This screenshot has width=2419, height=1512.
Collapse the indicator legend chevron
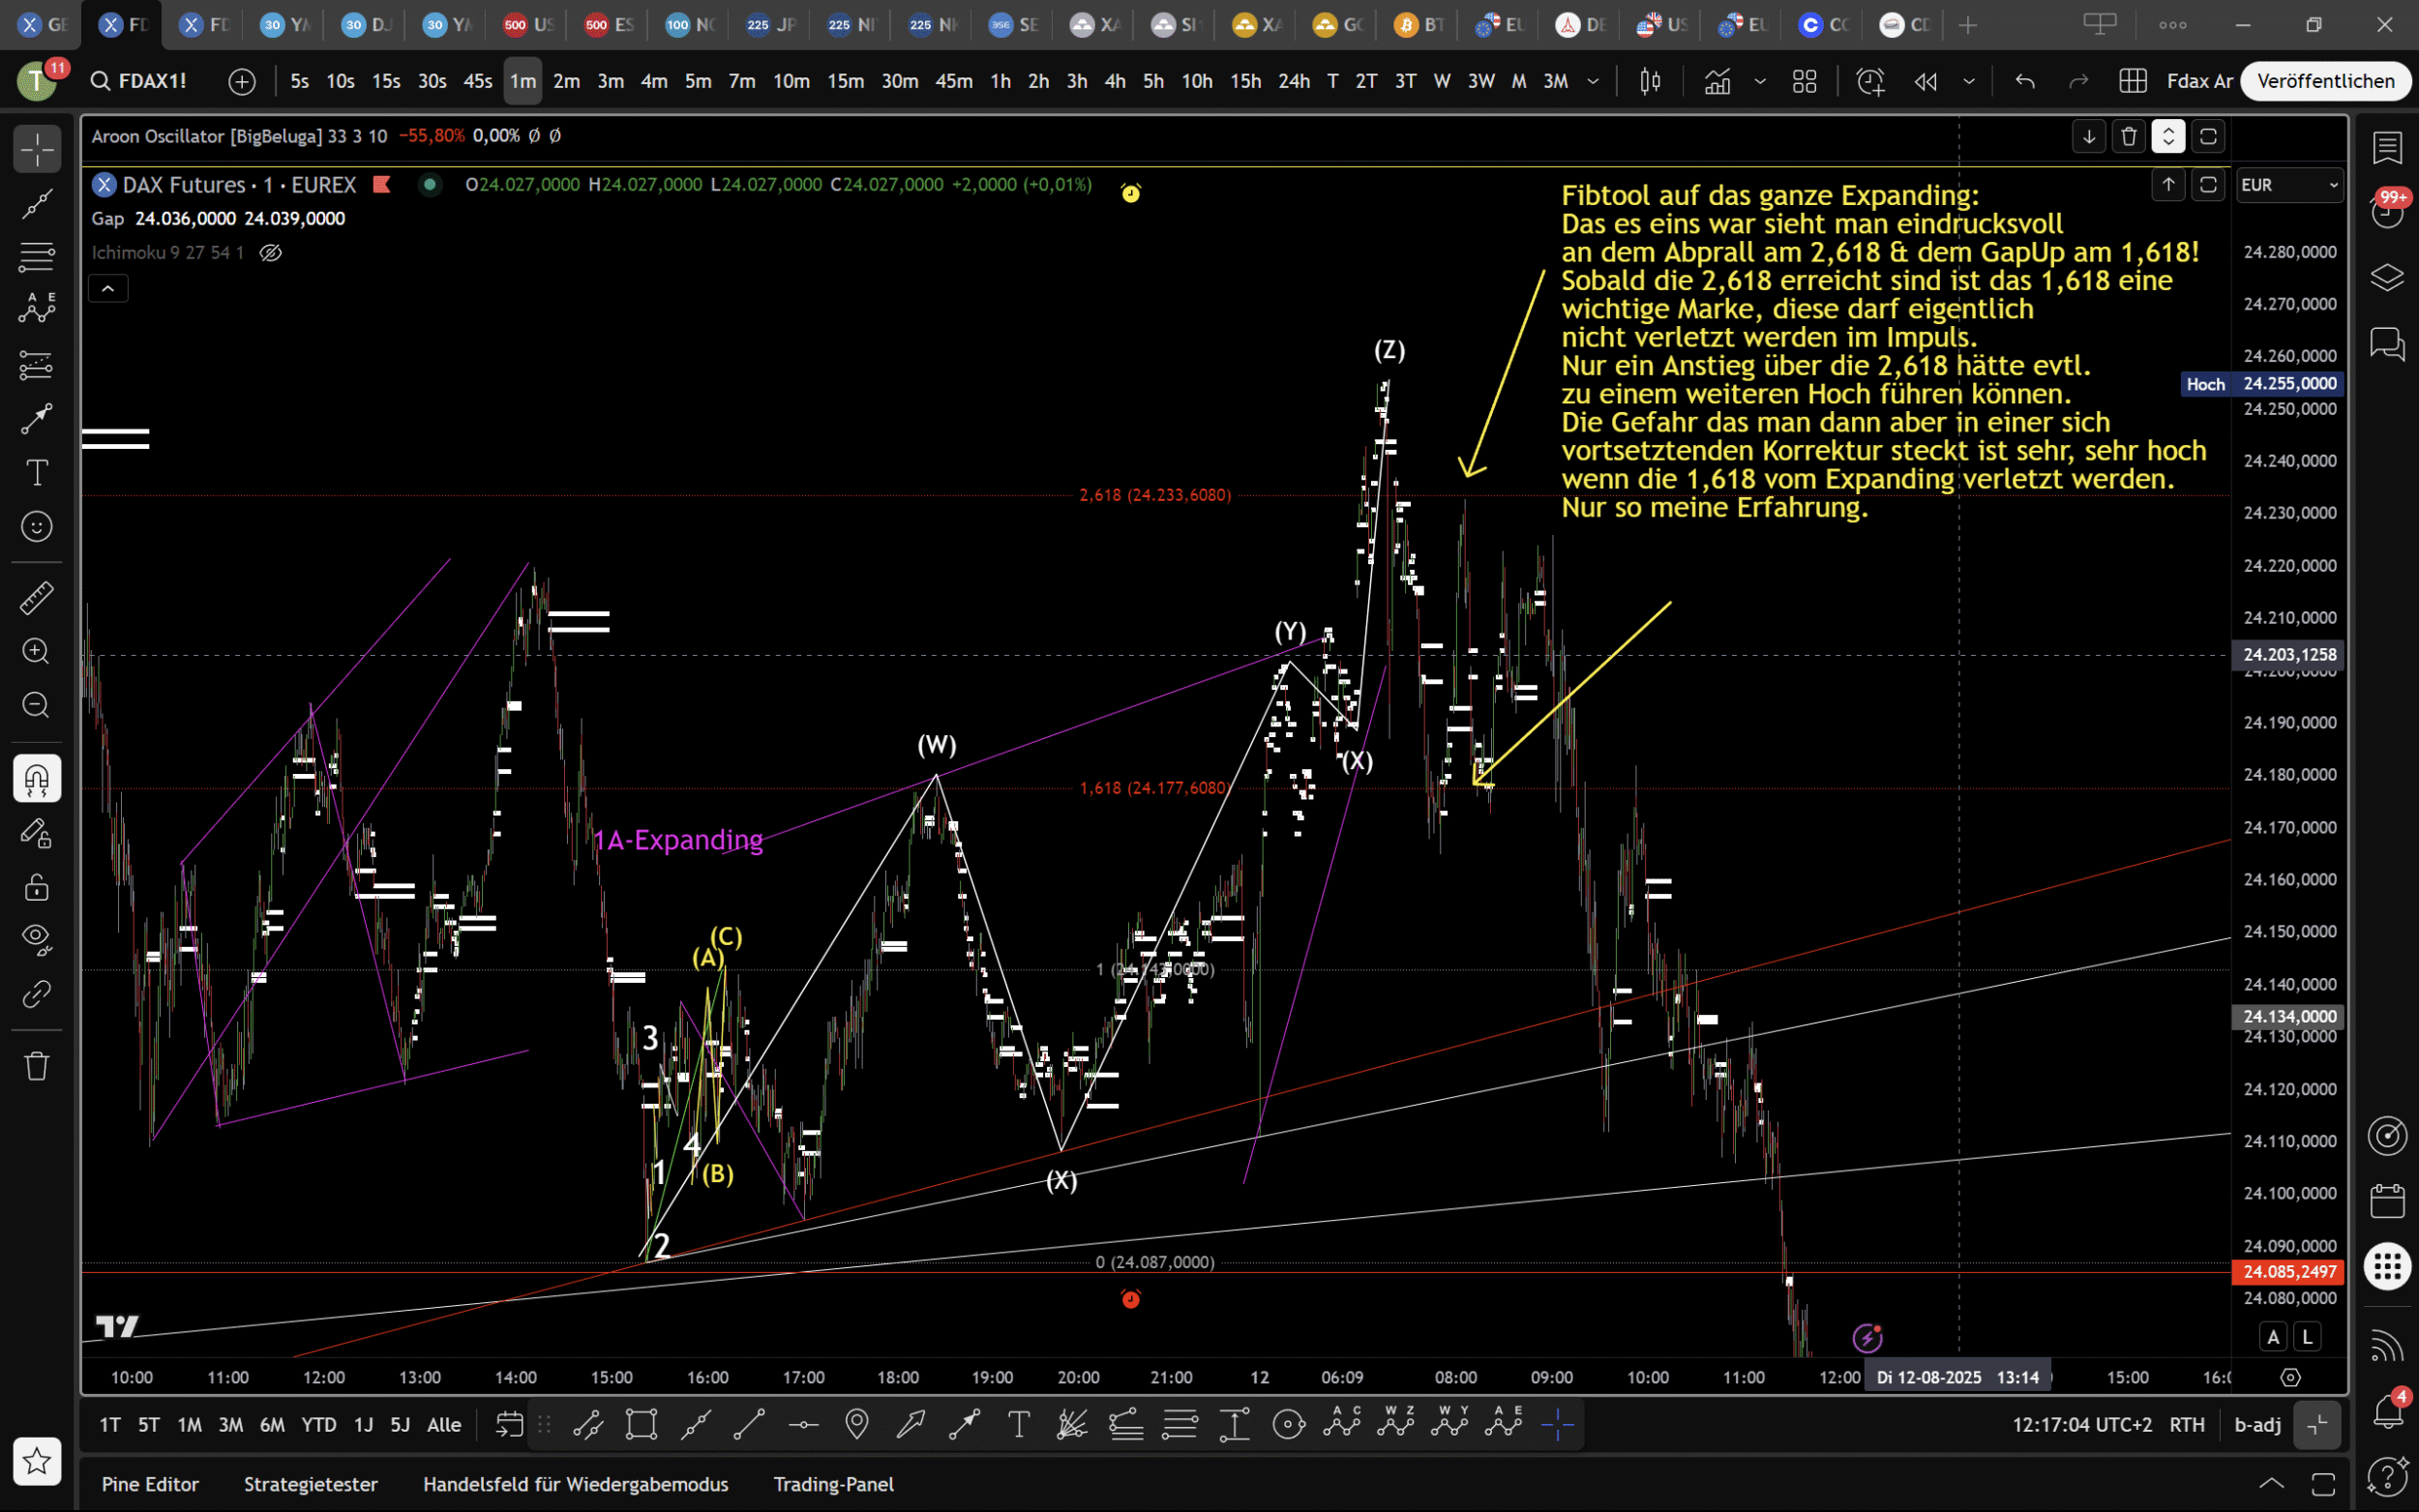tap(108, 289)
